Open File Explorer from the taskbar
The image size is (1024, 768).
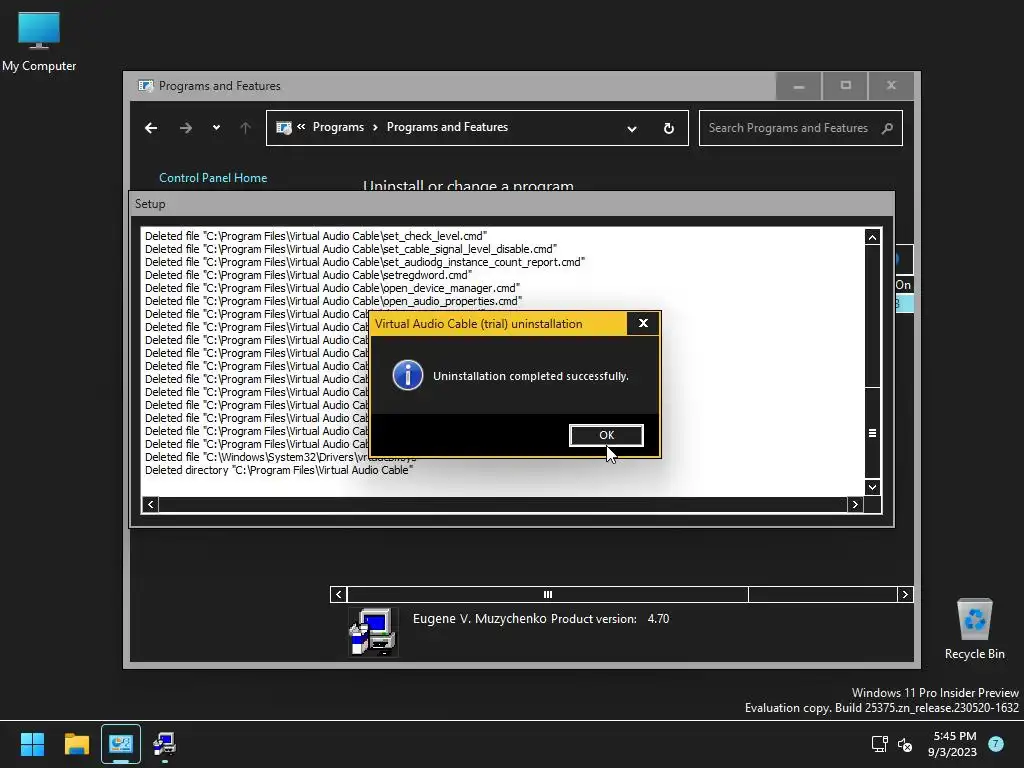pyautogui.click(x=76, y=744)
